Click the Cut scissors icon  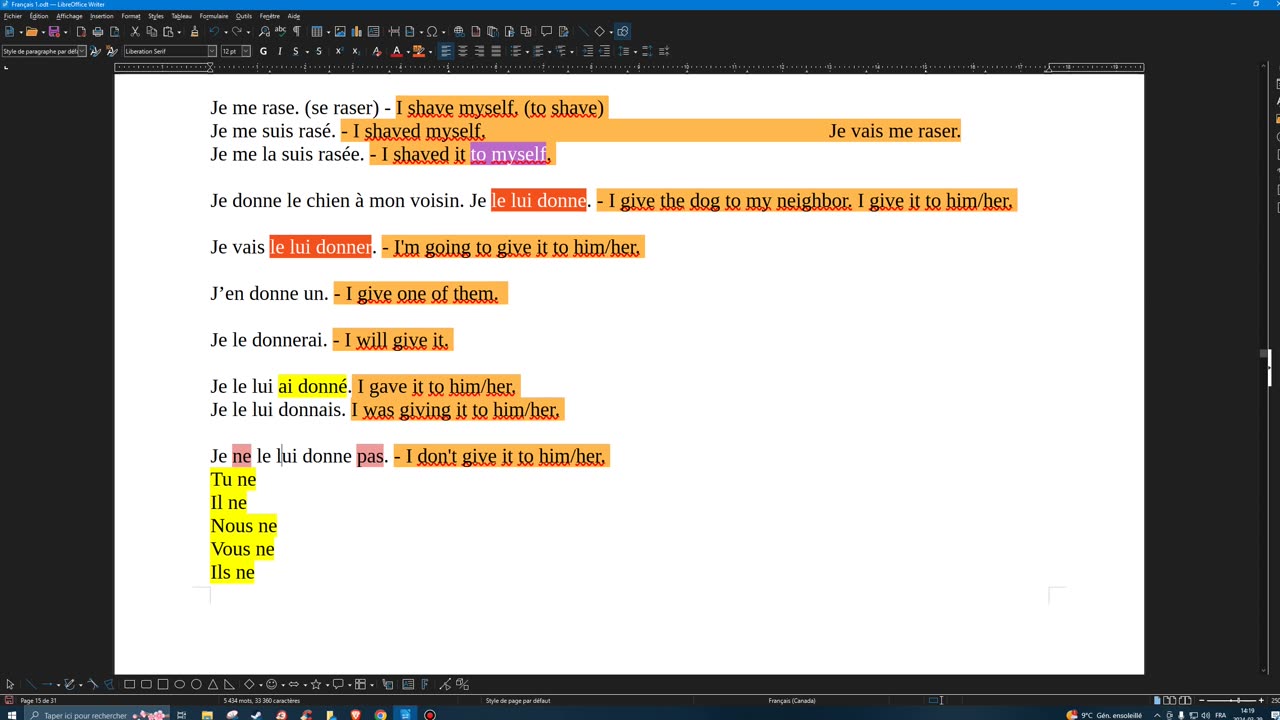pyautogui.click(x=135, y=31)
